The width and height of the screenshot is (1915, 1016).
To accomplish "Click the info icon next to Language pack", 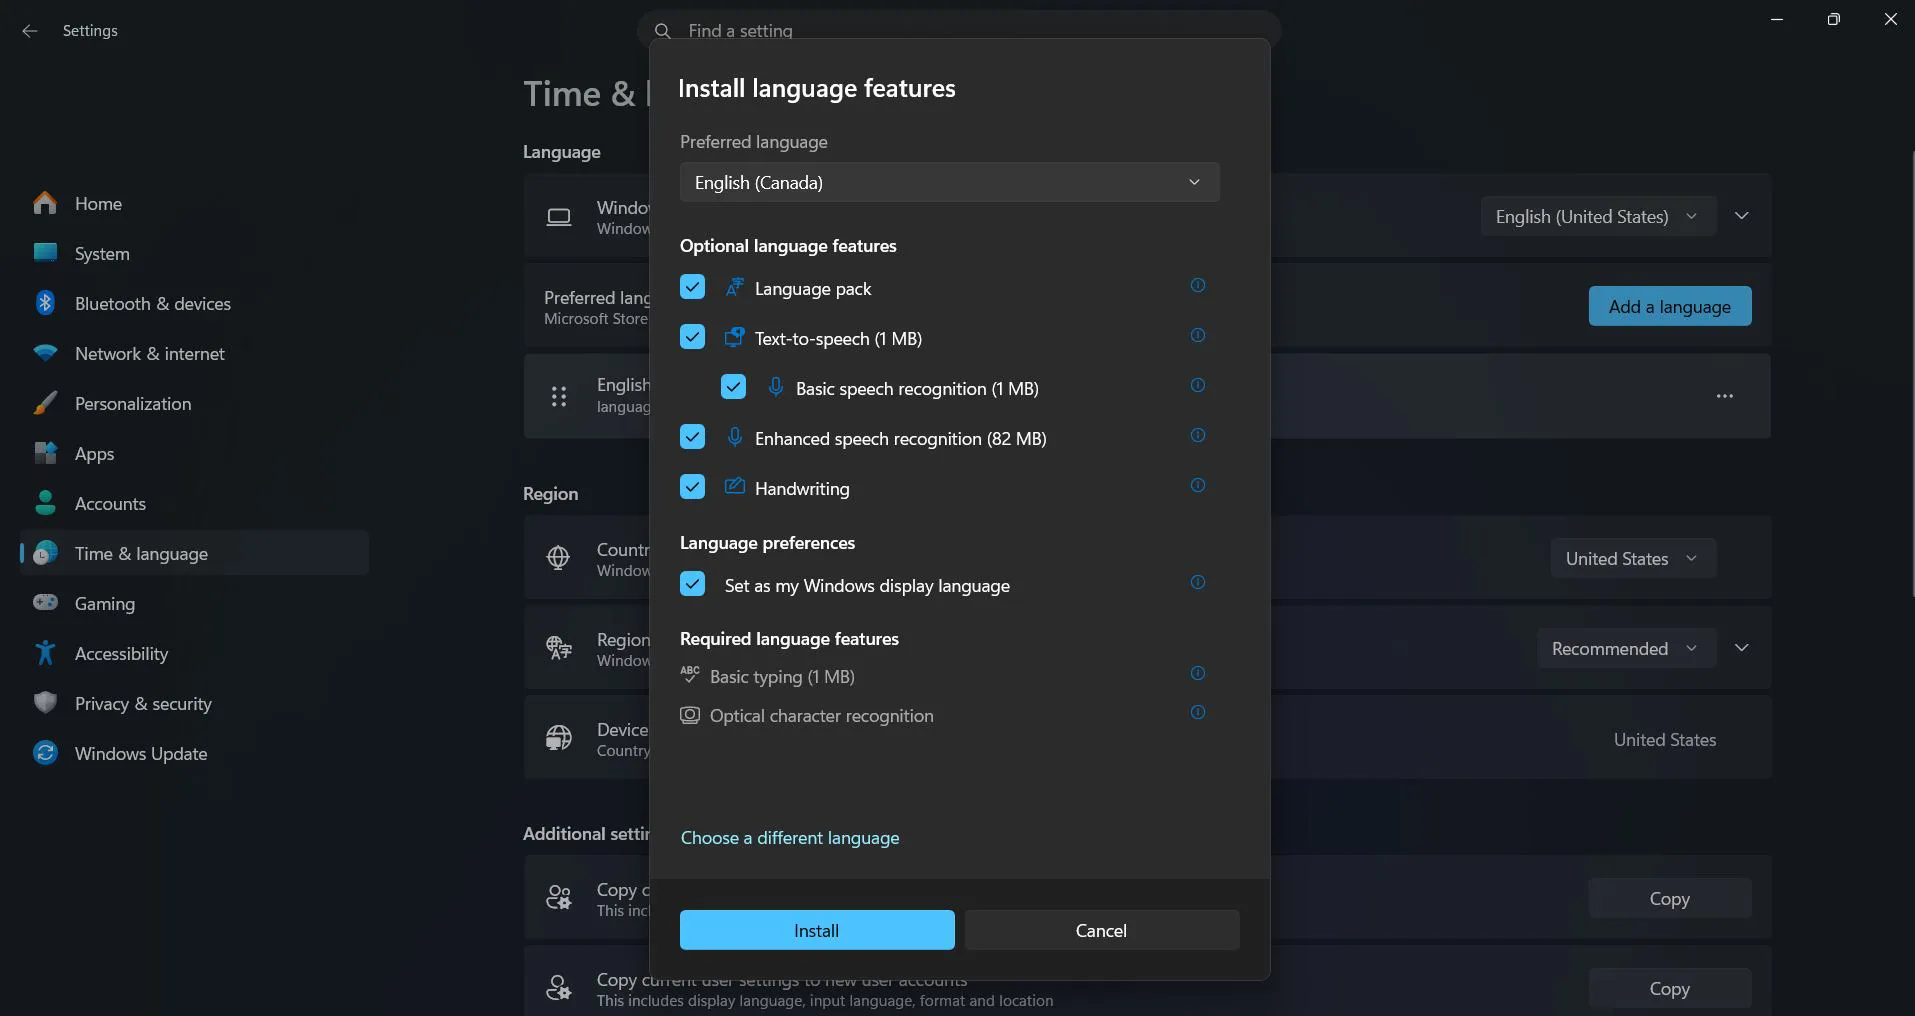I will pyautogui.click(x=1197, y=286).
